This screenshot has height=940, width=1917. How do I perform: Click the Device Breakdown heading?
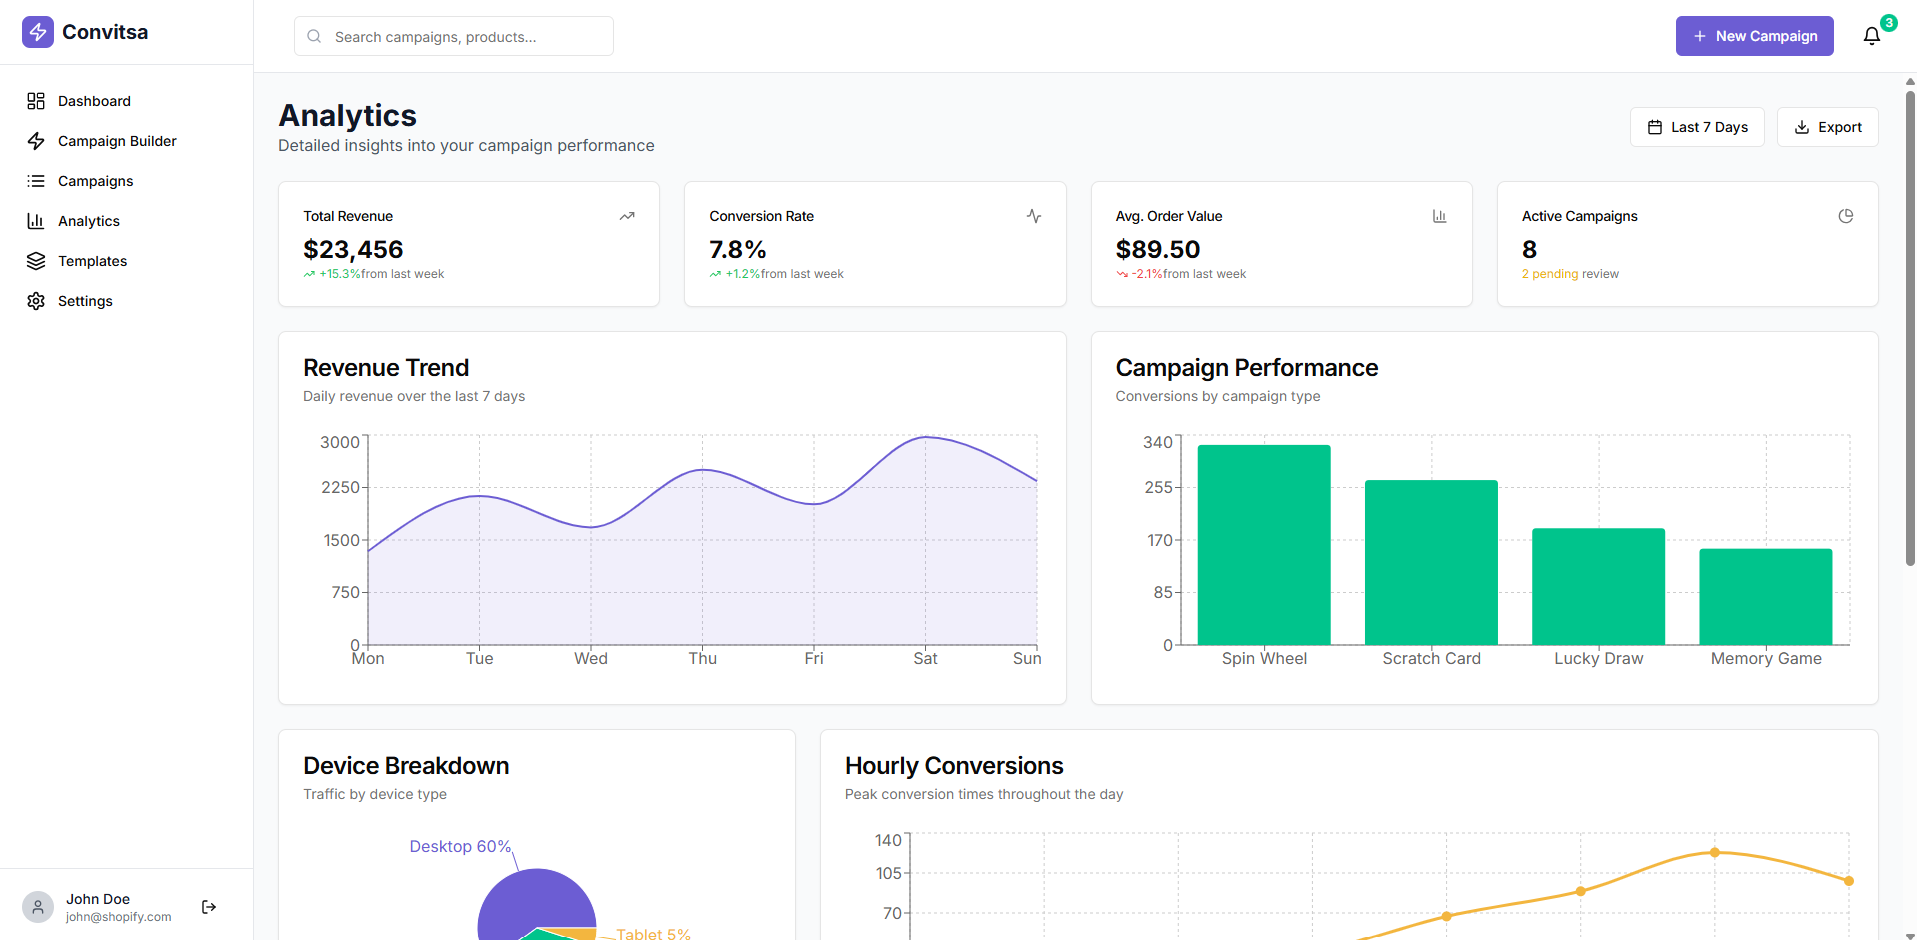point(406,766)
